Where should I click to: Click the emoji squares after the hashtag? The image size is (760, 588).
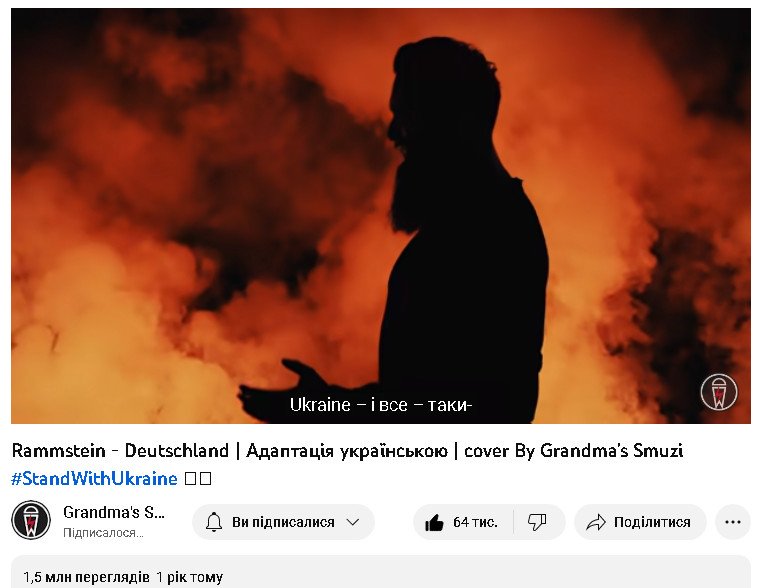198,479
